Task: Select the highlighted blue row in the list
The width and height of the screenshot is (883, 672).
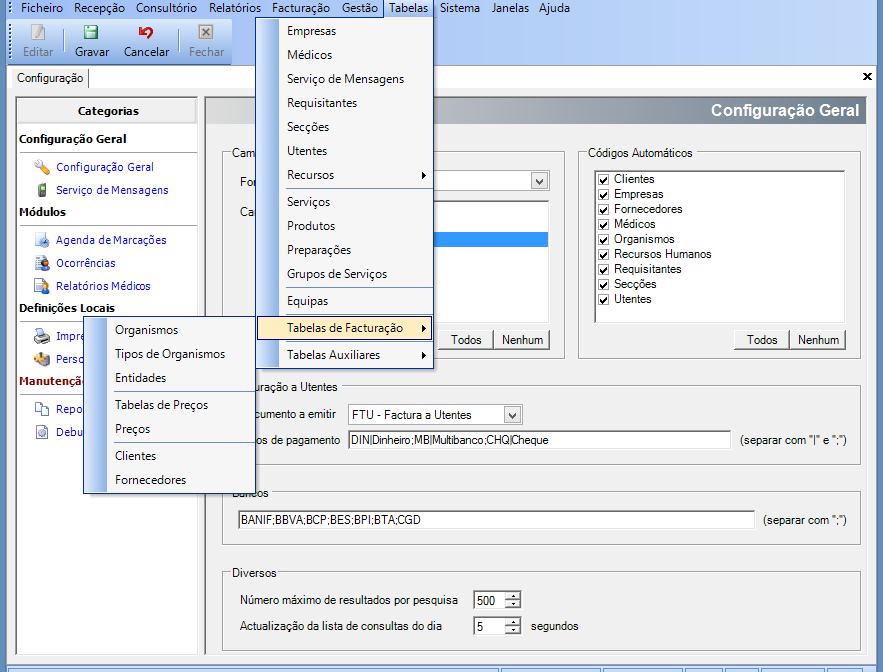Action: (490, 239)
